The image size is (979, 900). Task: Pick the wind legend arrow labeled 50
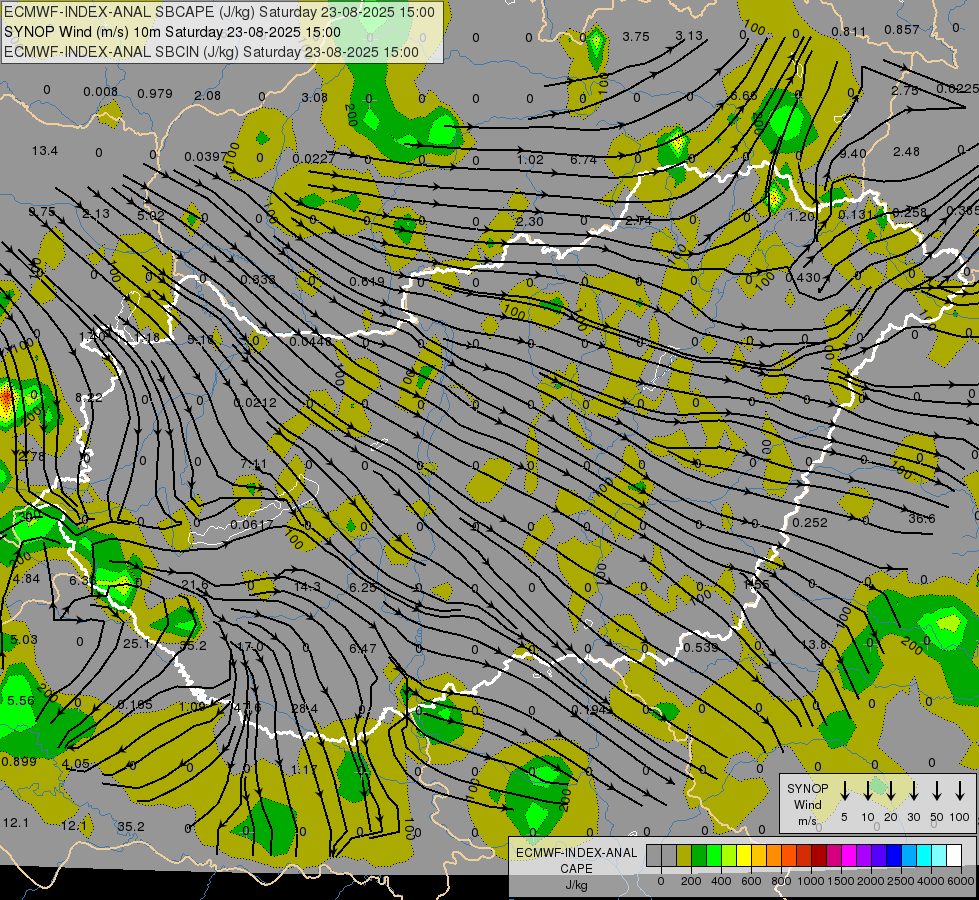(937, 791)
